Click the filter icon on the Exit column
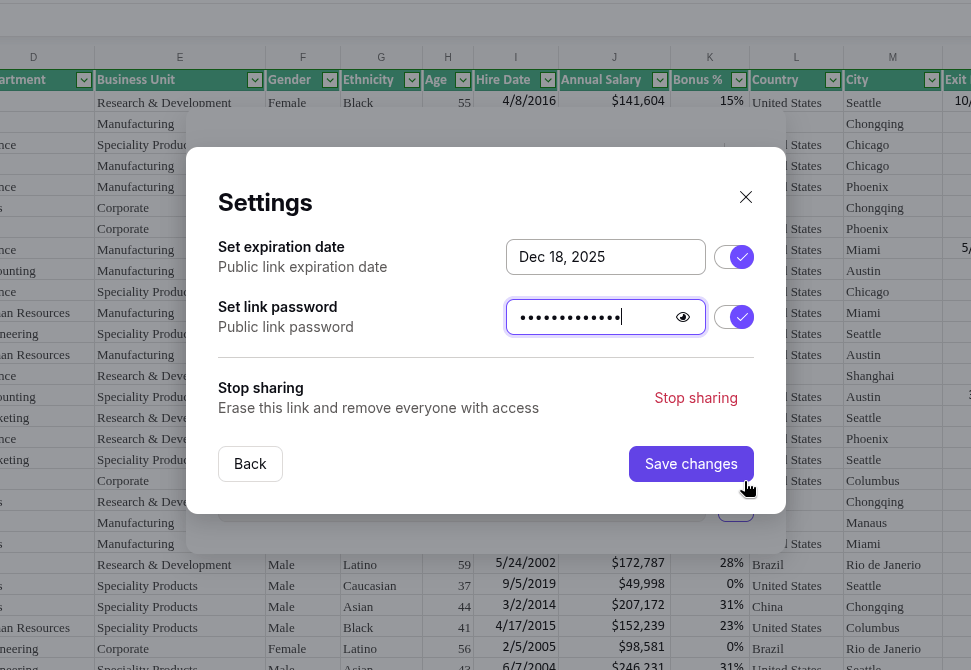This screenshot has width=971, height=670. click(x=967, y=80)
